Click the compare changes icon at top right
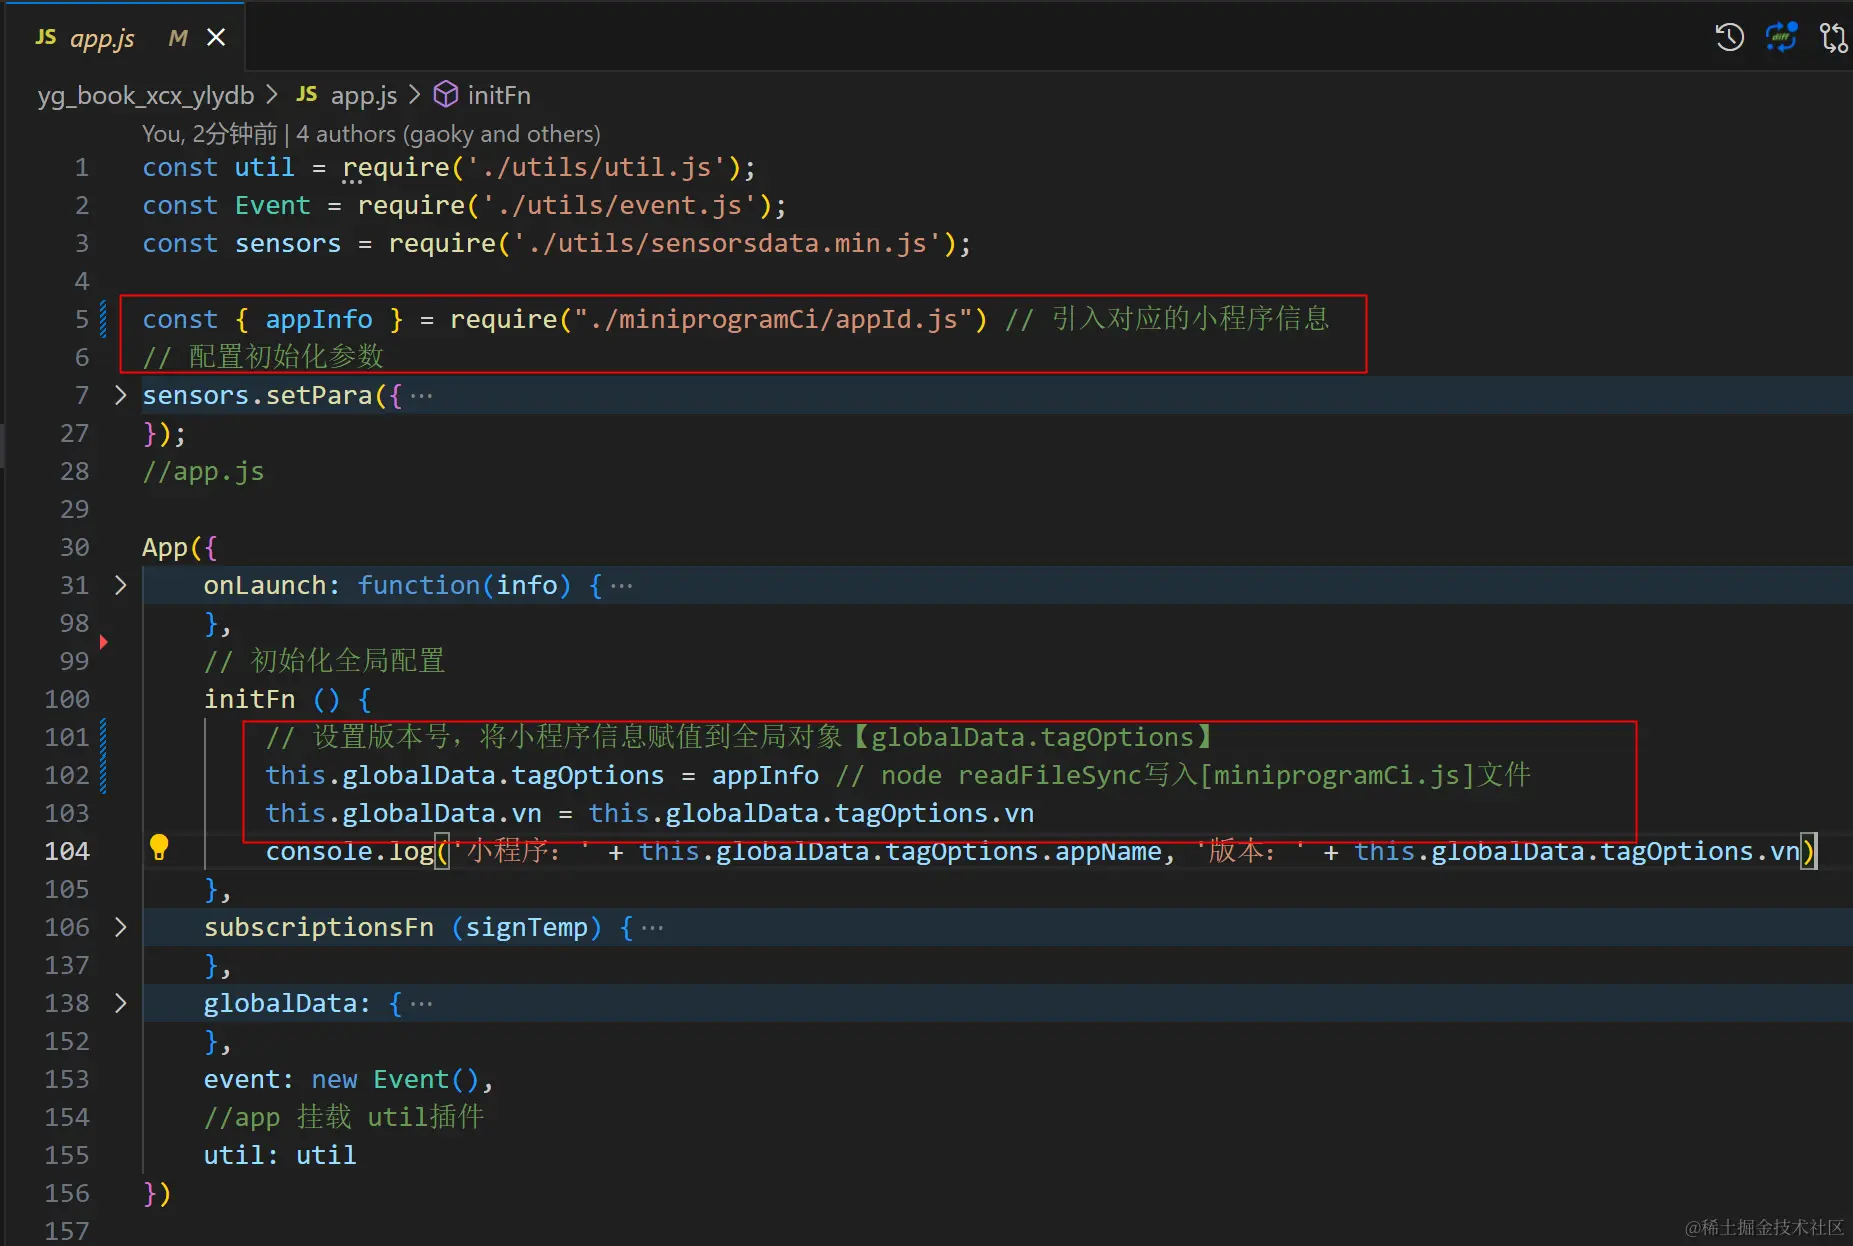This screenshot has width=1853, height=1246. click(x=1833, y=38)
